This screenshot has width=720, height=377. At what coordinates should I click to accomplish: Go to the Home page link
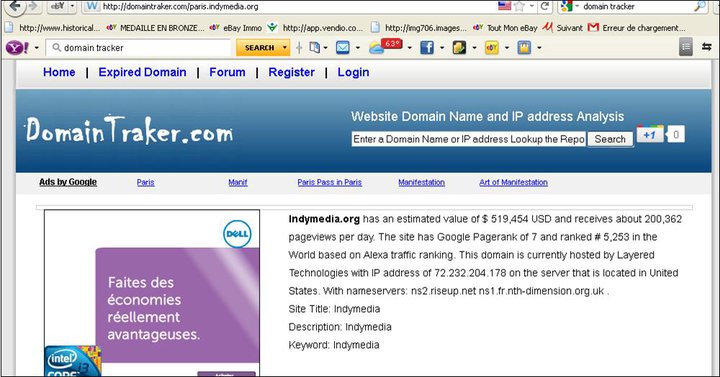59,72
